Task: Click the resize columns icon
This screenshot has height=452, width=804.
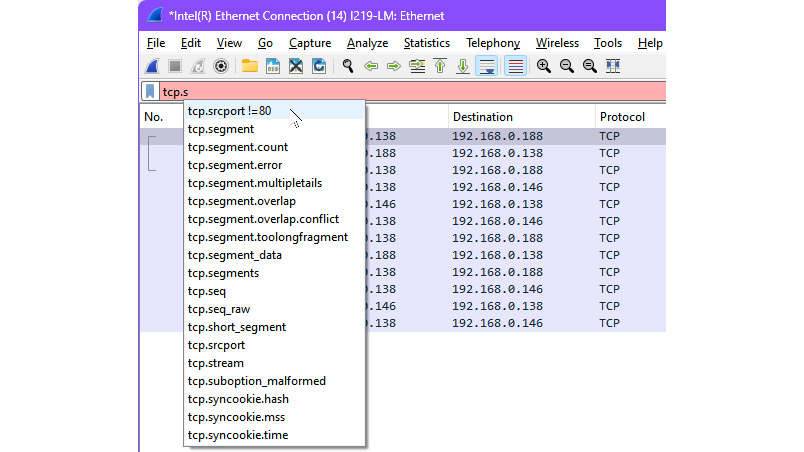Action: coord(613,66)
